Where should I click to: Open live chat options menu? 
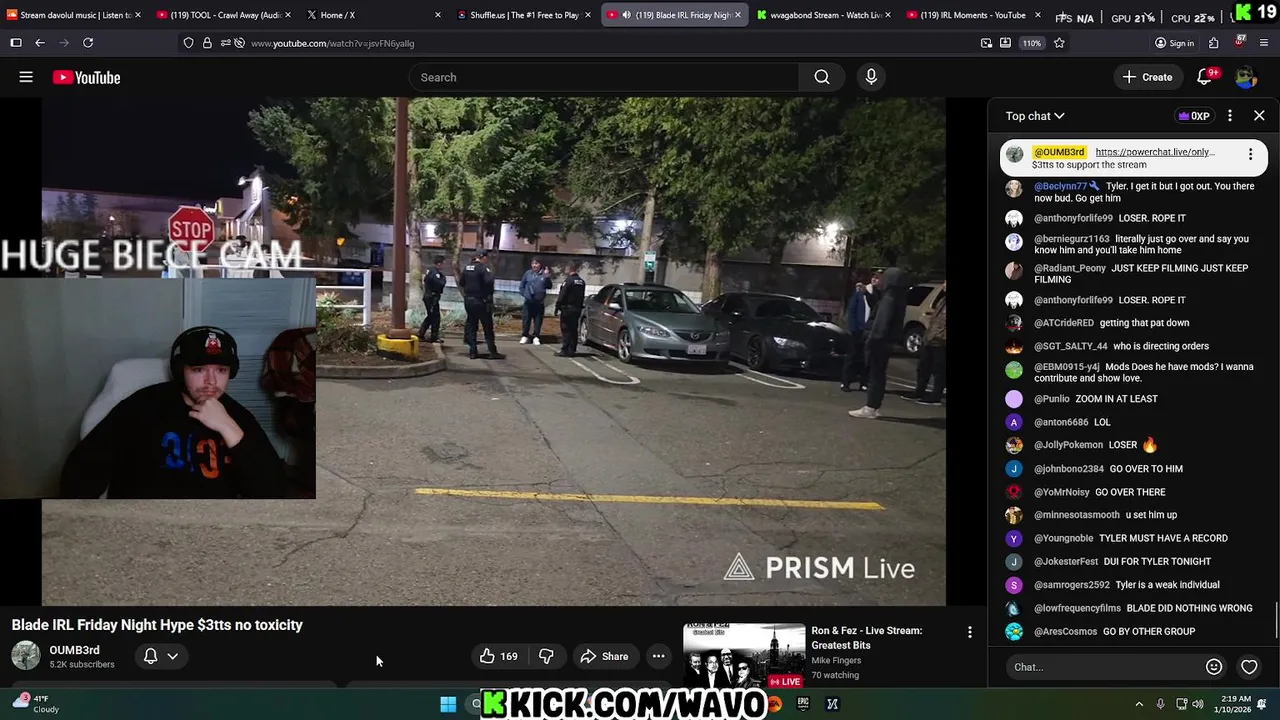(1230, 116)
